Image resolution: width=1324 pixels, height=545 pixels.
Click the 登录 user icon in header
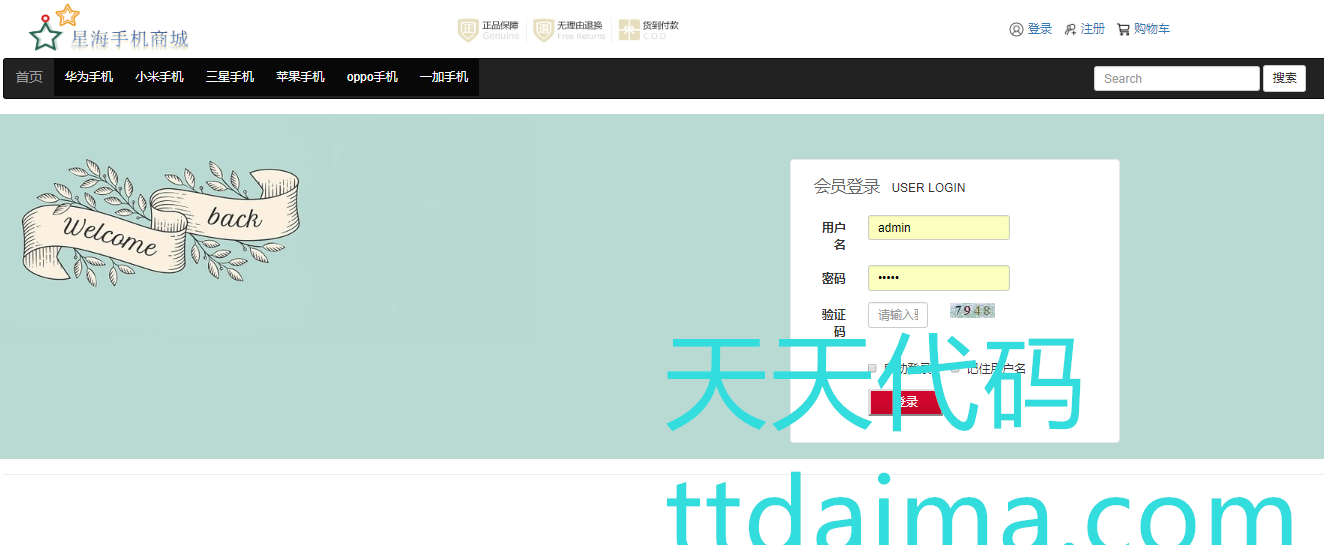[1016, 30]
